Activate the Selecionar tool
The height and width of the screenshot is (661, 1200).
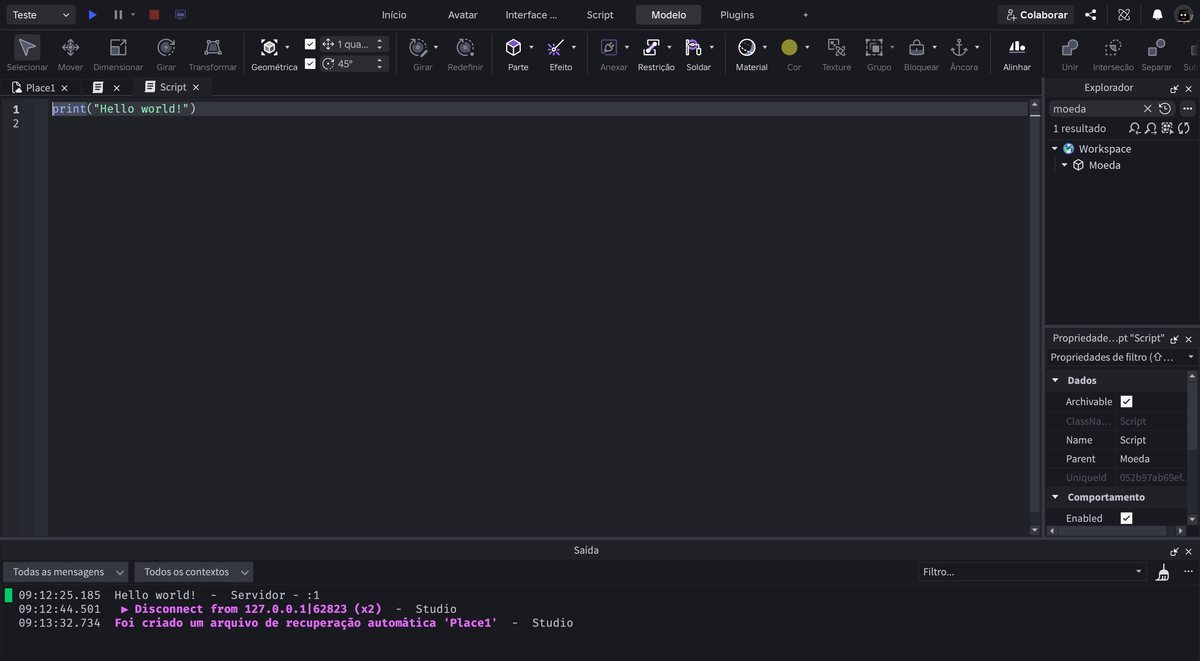coord(27,53)
